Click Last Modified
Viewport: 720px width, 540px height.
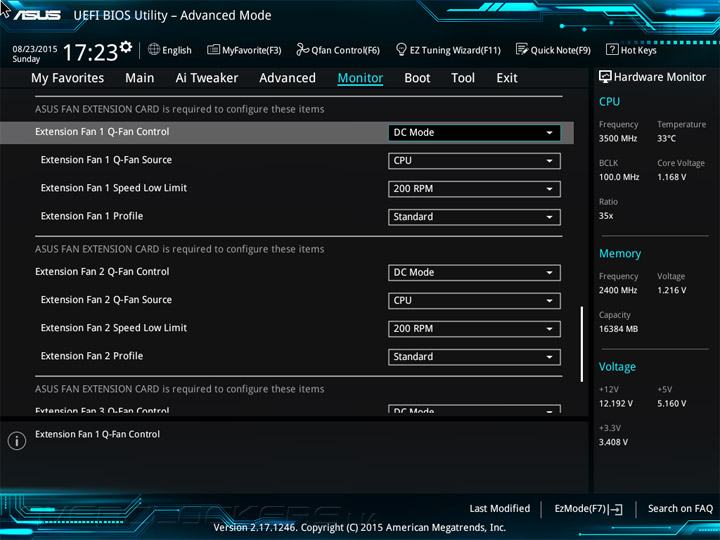(500, 508)
